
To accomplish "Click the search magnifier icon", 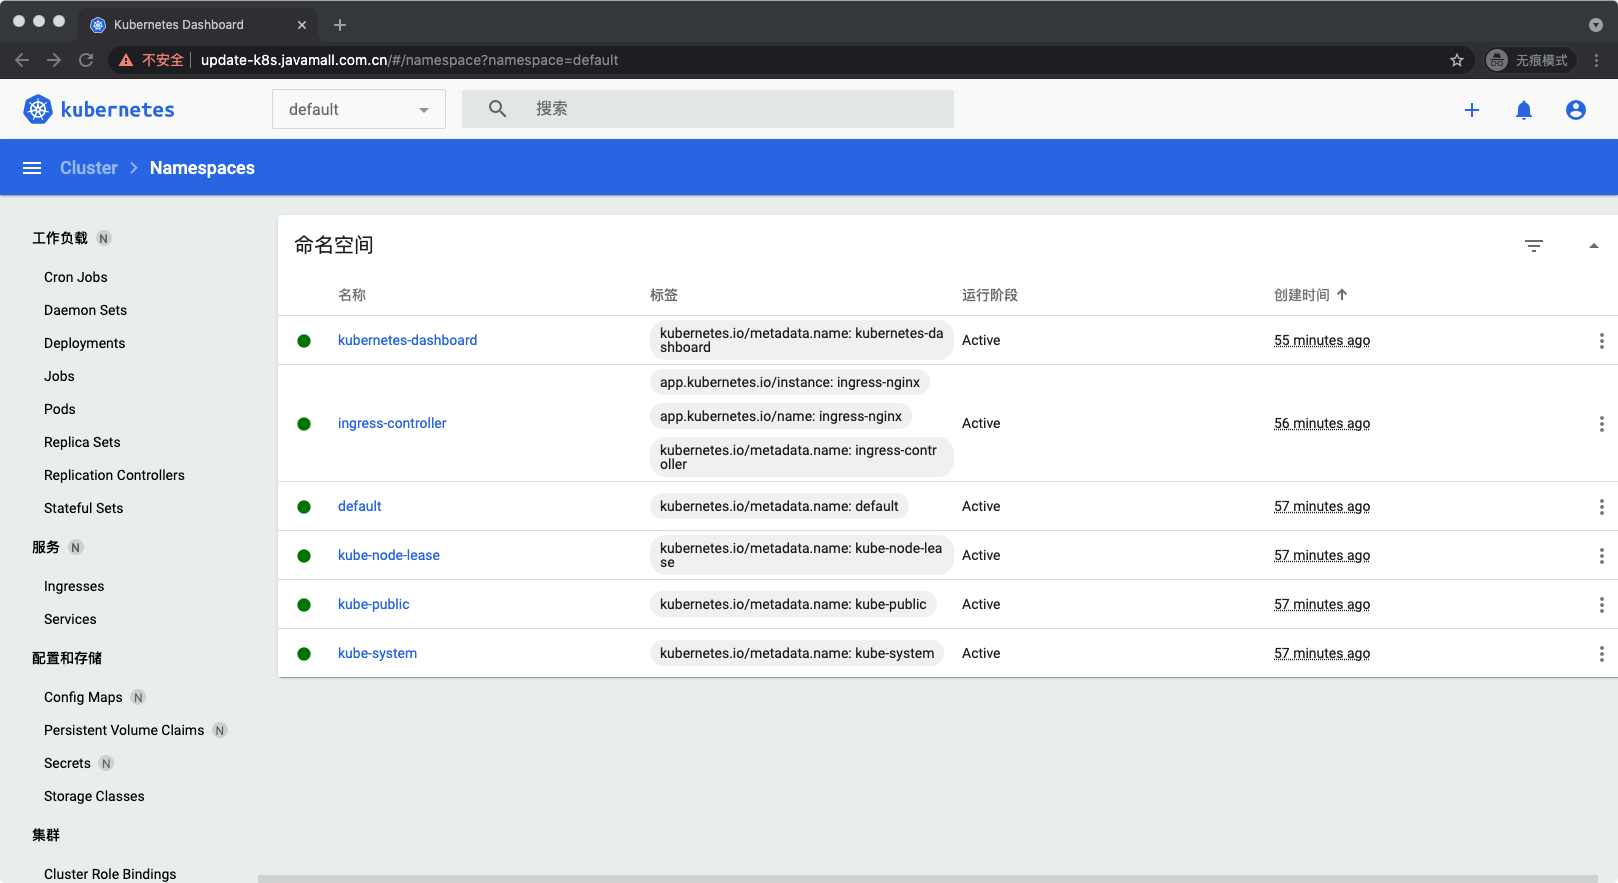I will pos(497,109).
